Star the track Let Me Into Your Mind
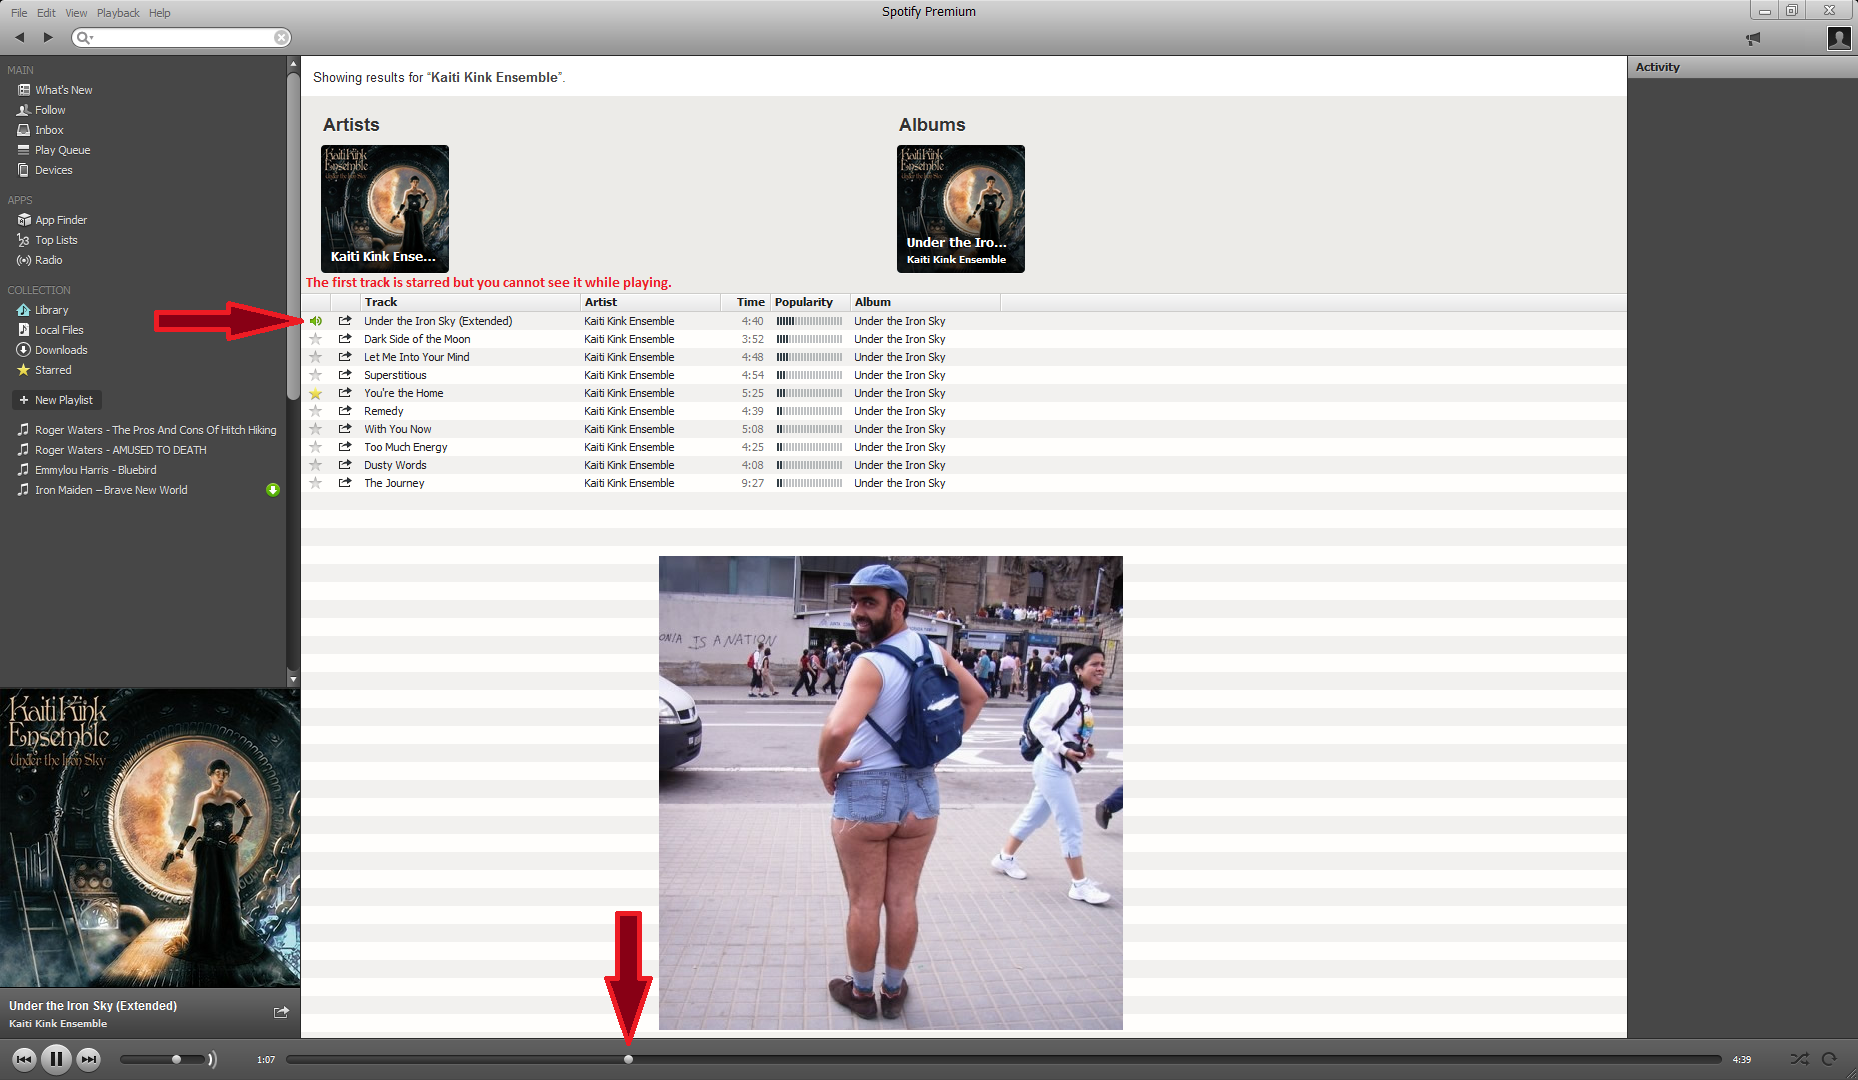 pyautogui.click(x=316, y=357)
